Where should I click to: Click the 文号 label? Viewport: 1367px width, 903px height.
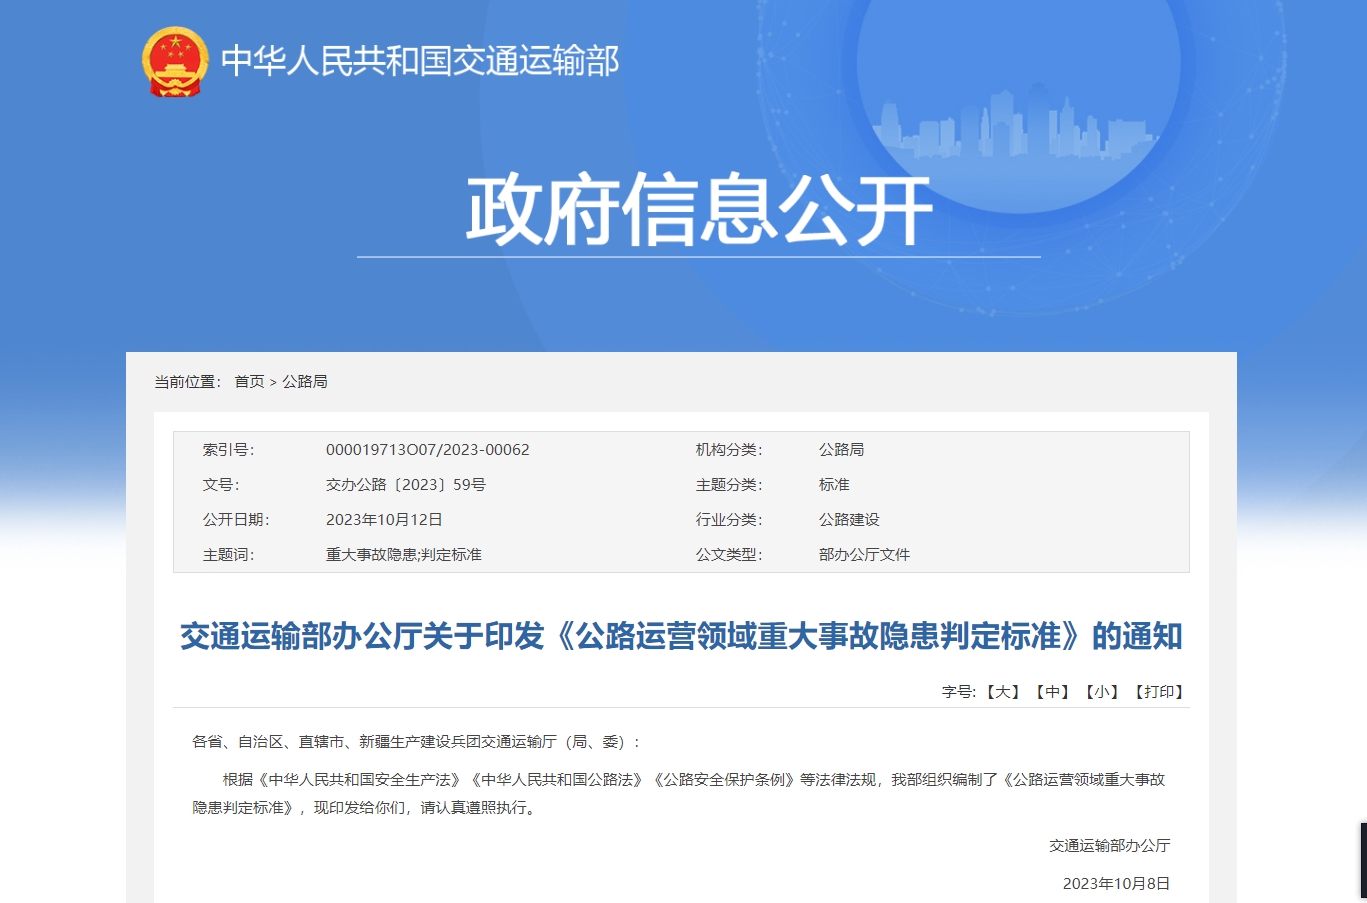point(221,485)
